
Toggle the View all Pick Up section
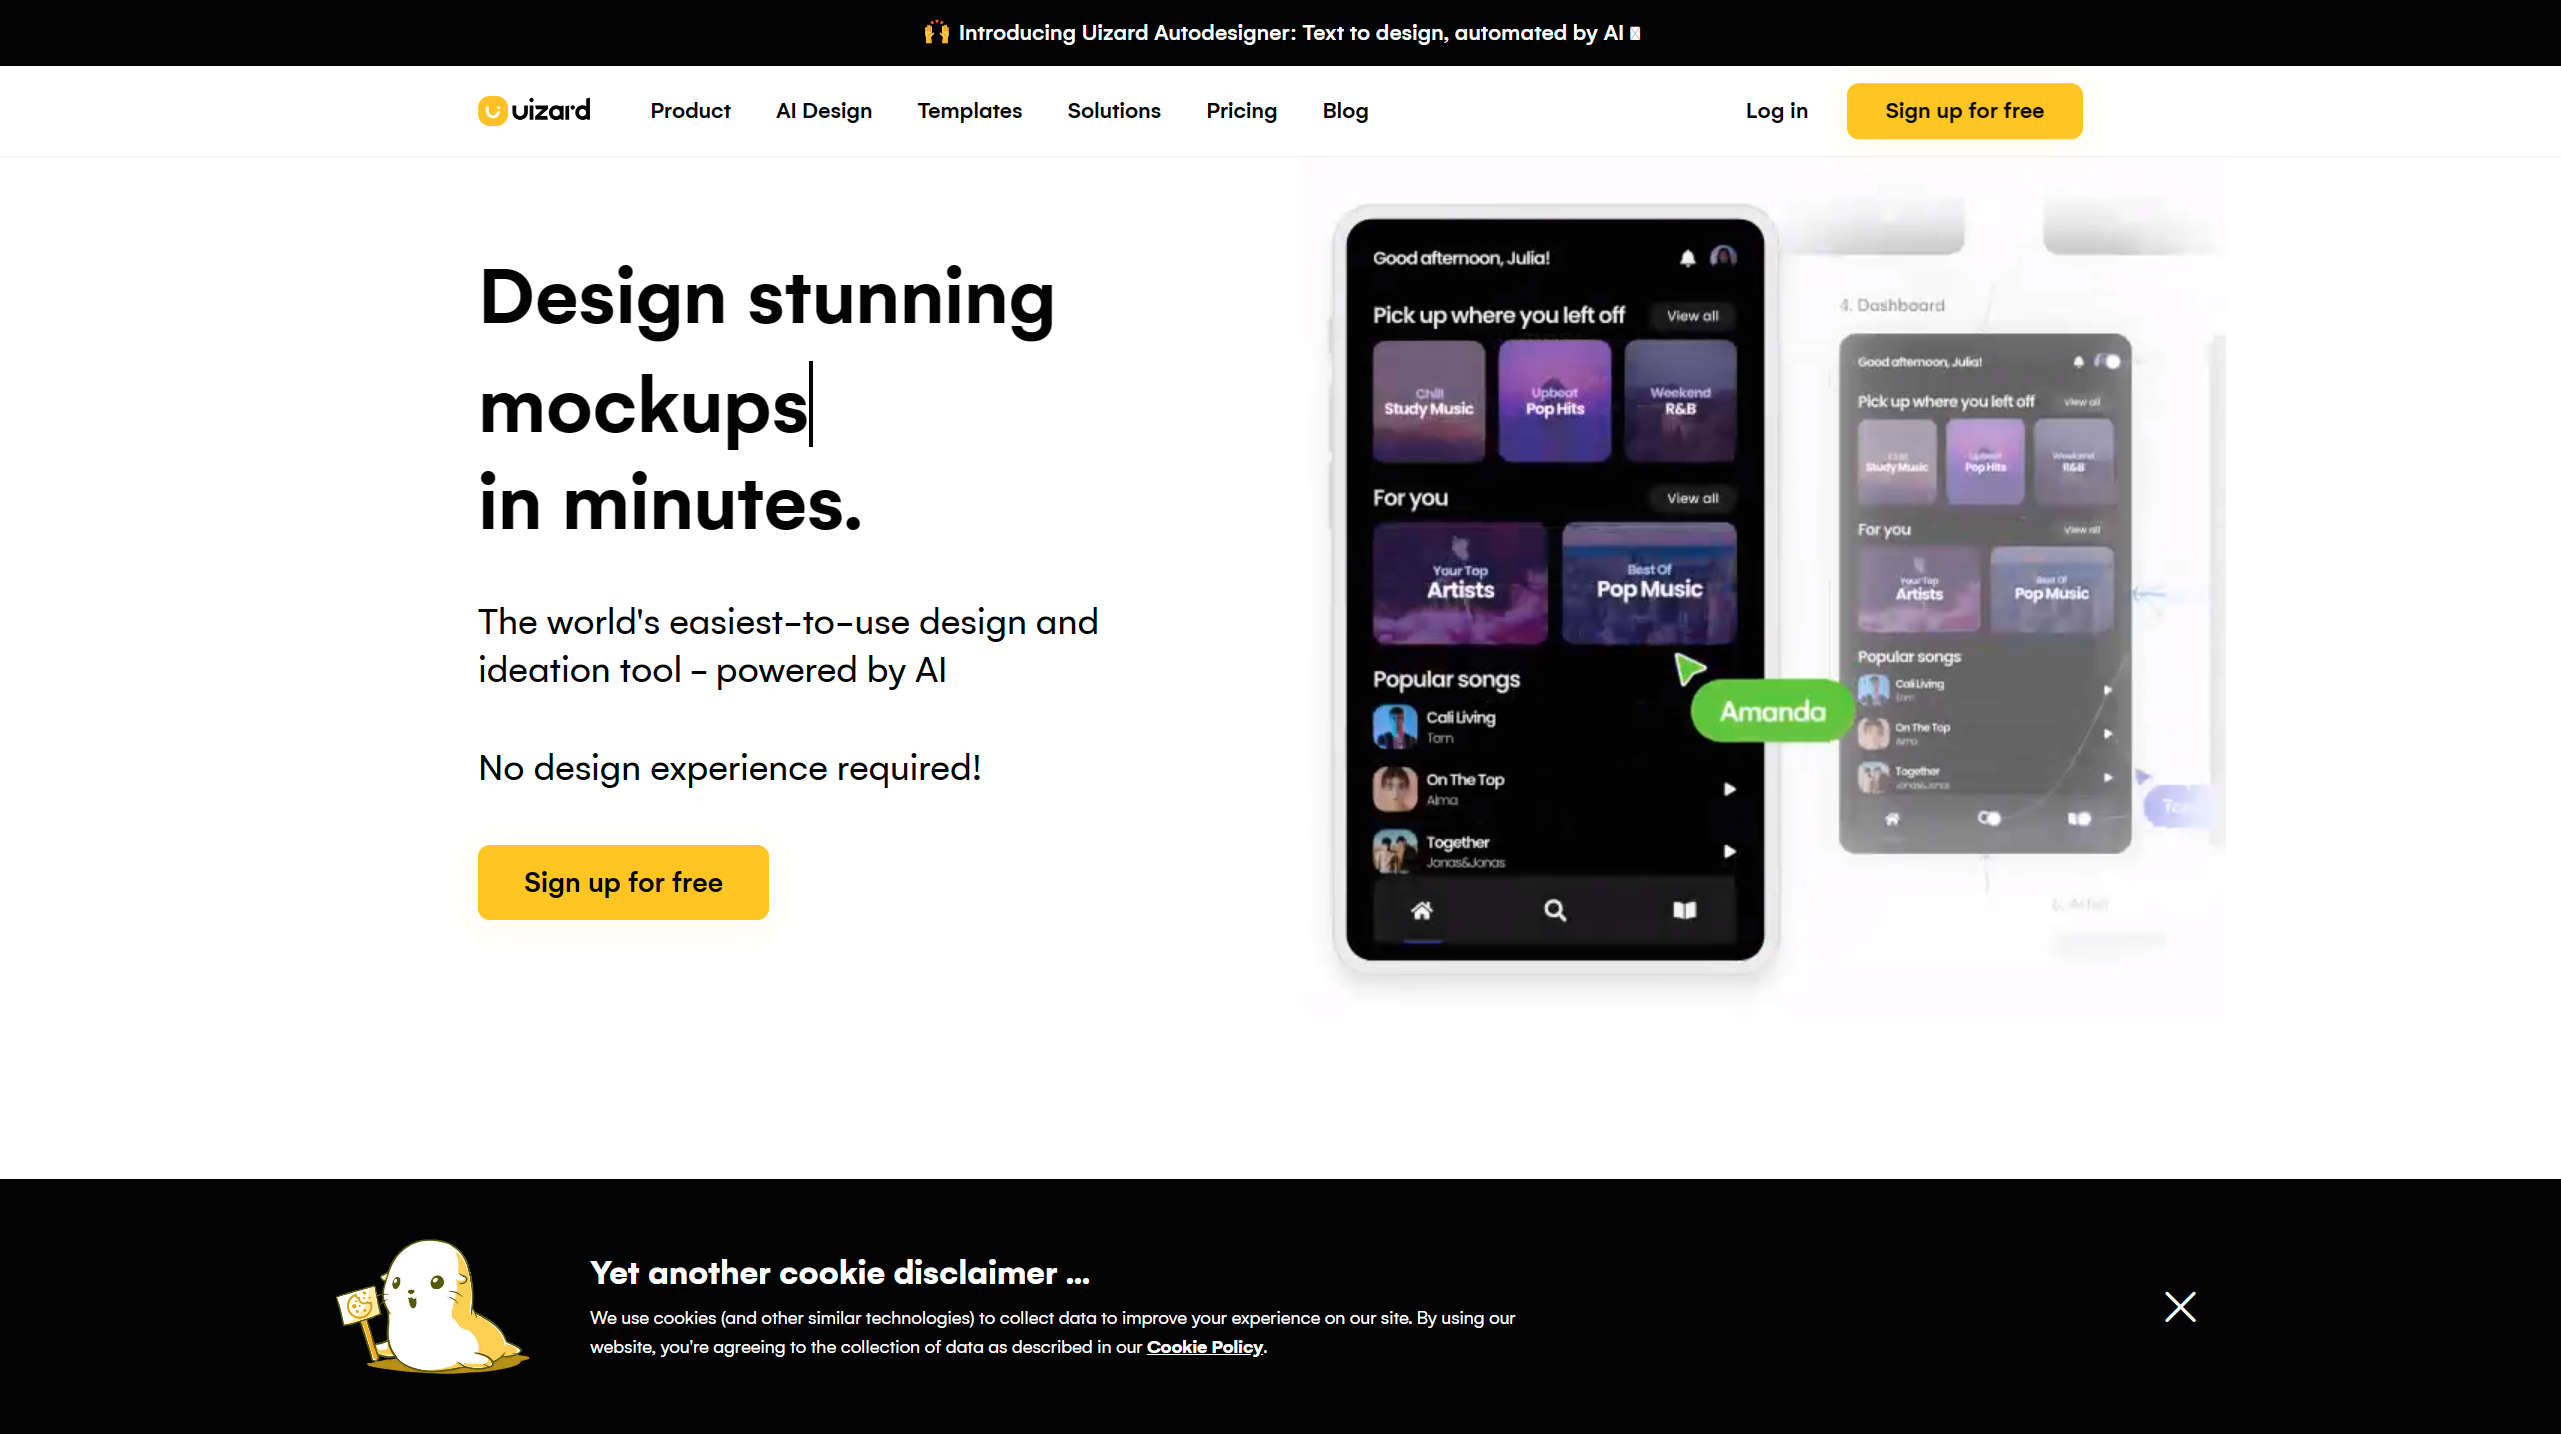pos(1692,315)
